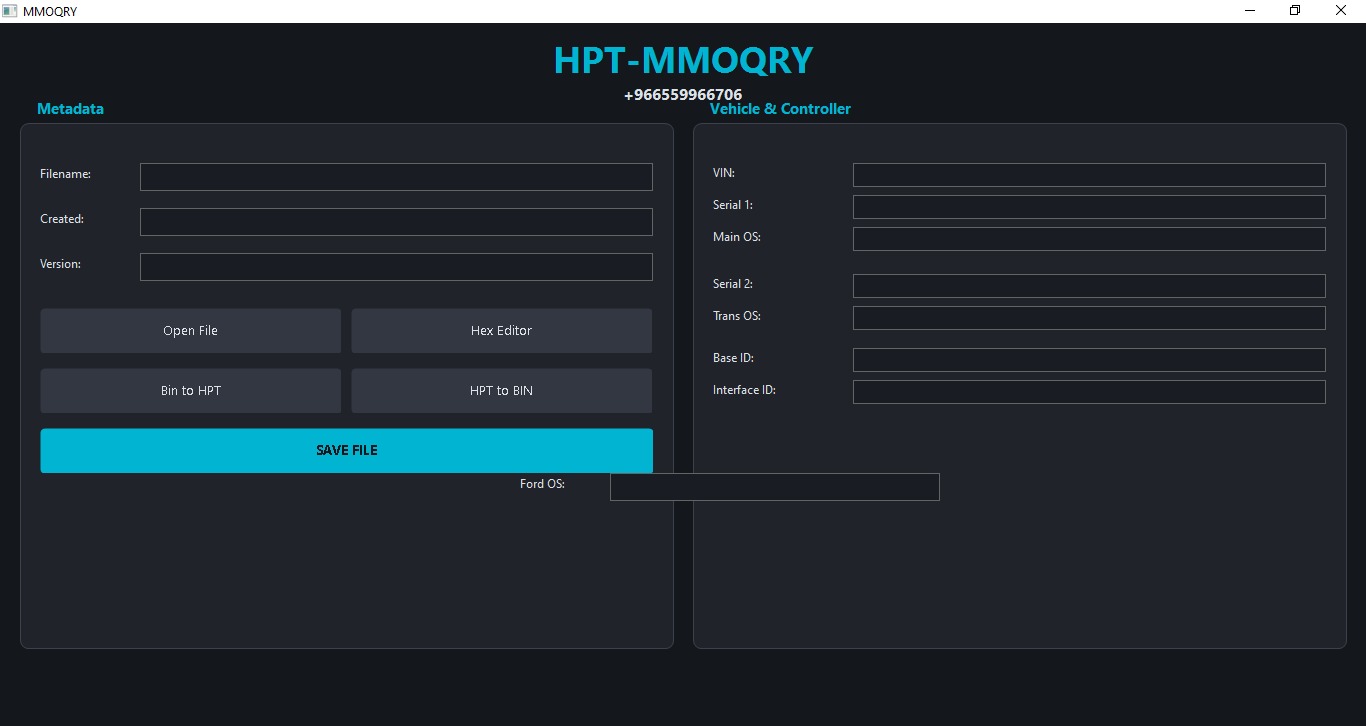Click the MMOQRY app icon in title bar
1366x726 pixels.
click(10, 11)
